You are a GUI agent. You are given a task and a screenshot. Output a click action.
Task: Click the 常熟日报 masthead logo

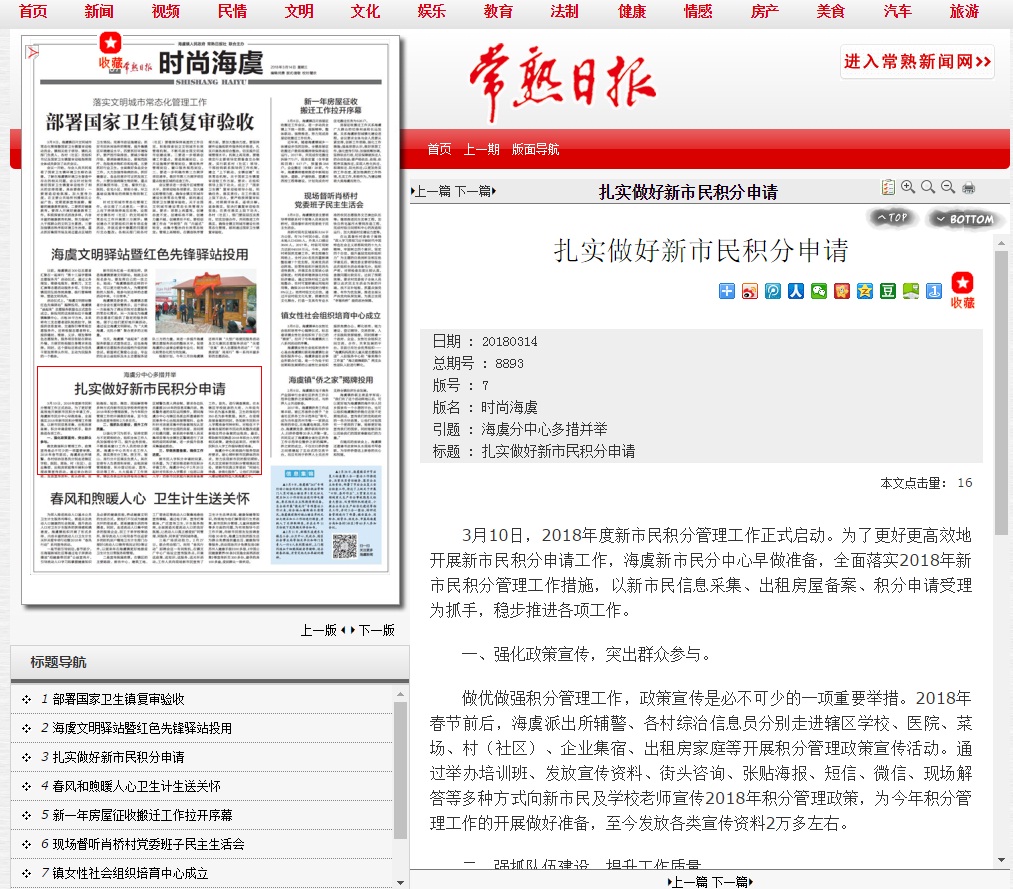[562, 83]
